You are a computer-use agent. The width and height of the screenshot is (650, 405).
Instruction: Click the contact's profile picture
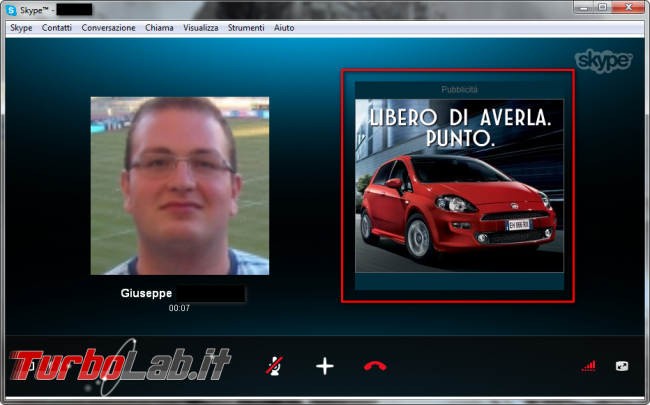180,186
